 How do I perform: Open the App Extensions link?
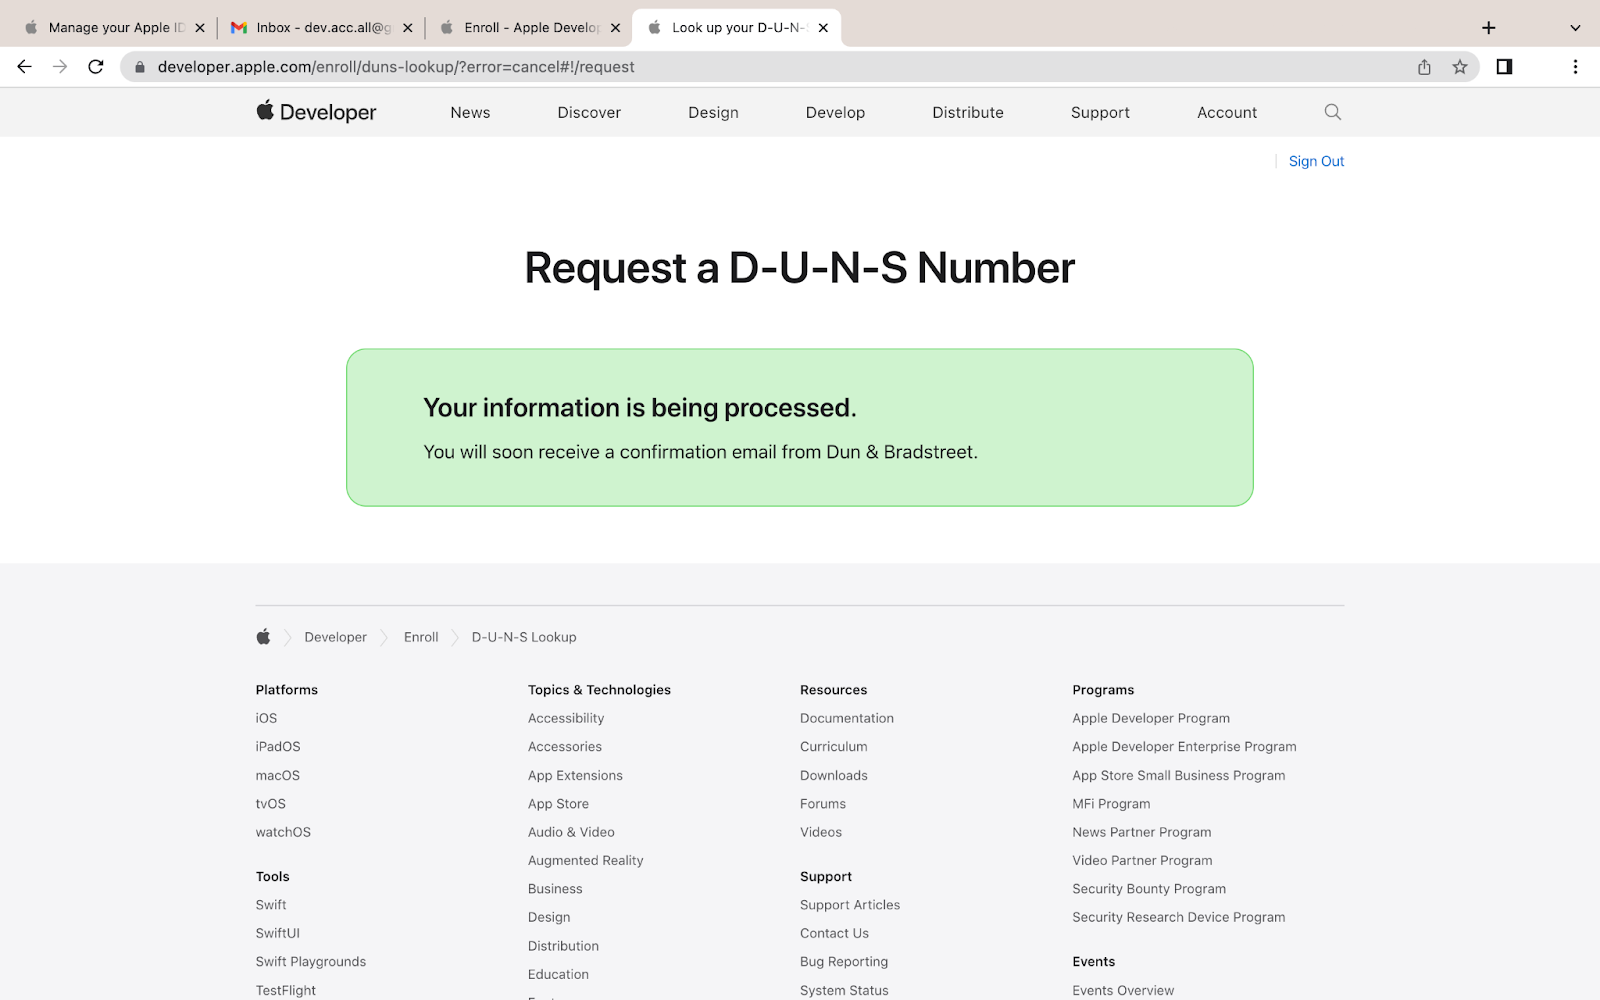(575, 775)
